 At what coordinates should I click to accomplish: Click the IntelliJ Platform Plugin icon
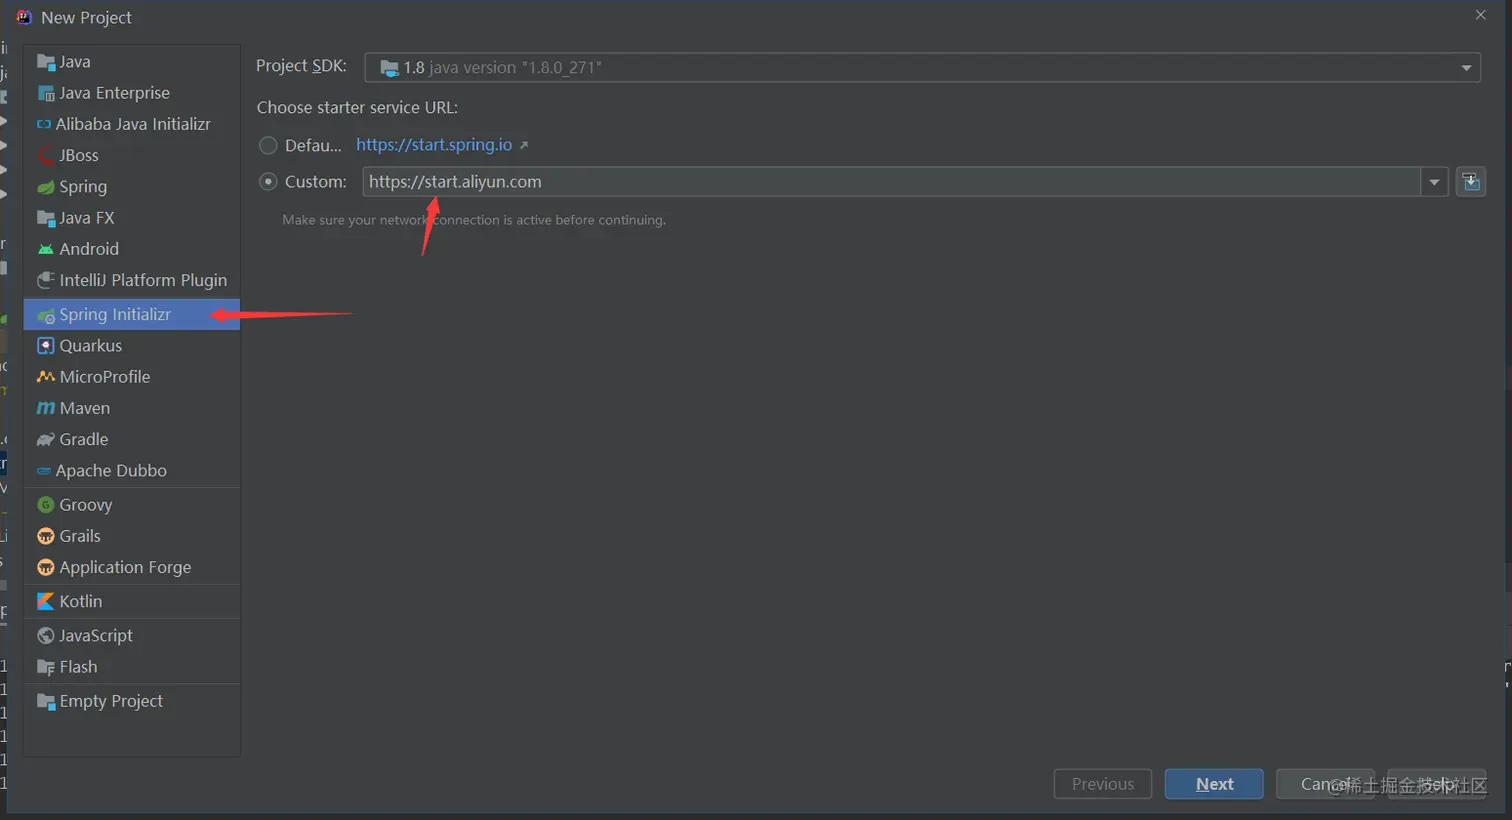pyautogui.click(x=45, y=280)
